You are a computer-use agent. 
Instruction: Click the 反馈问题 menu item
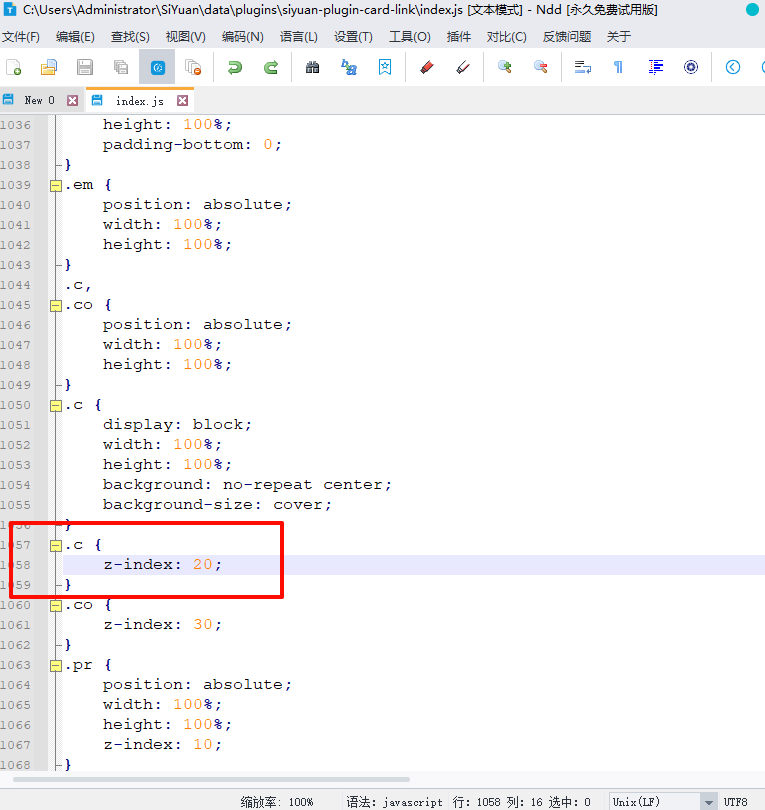(x=567, y=37)
